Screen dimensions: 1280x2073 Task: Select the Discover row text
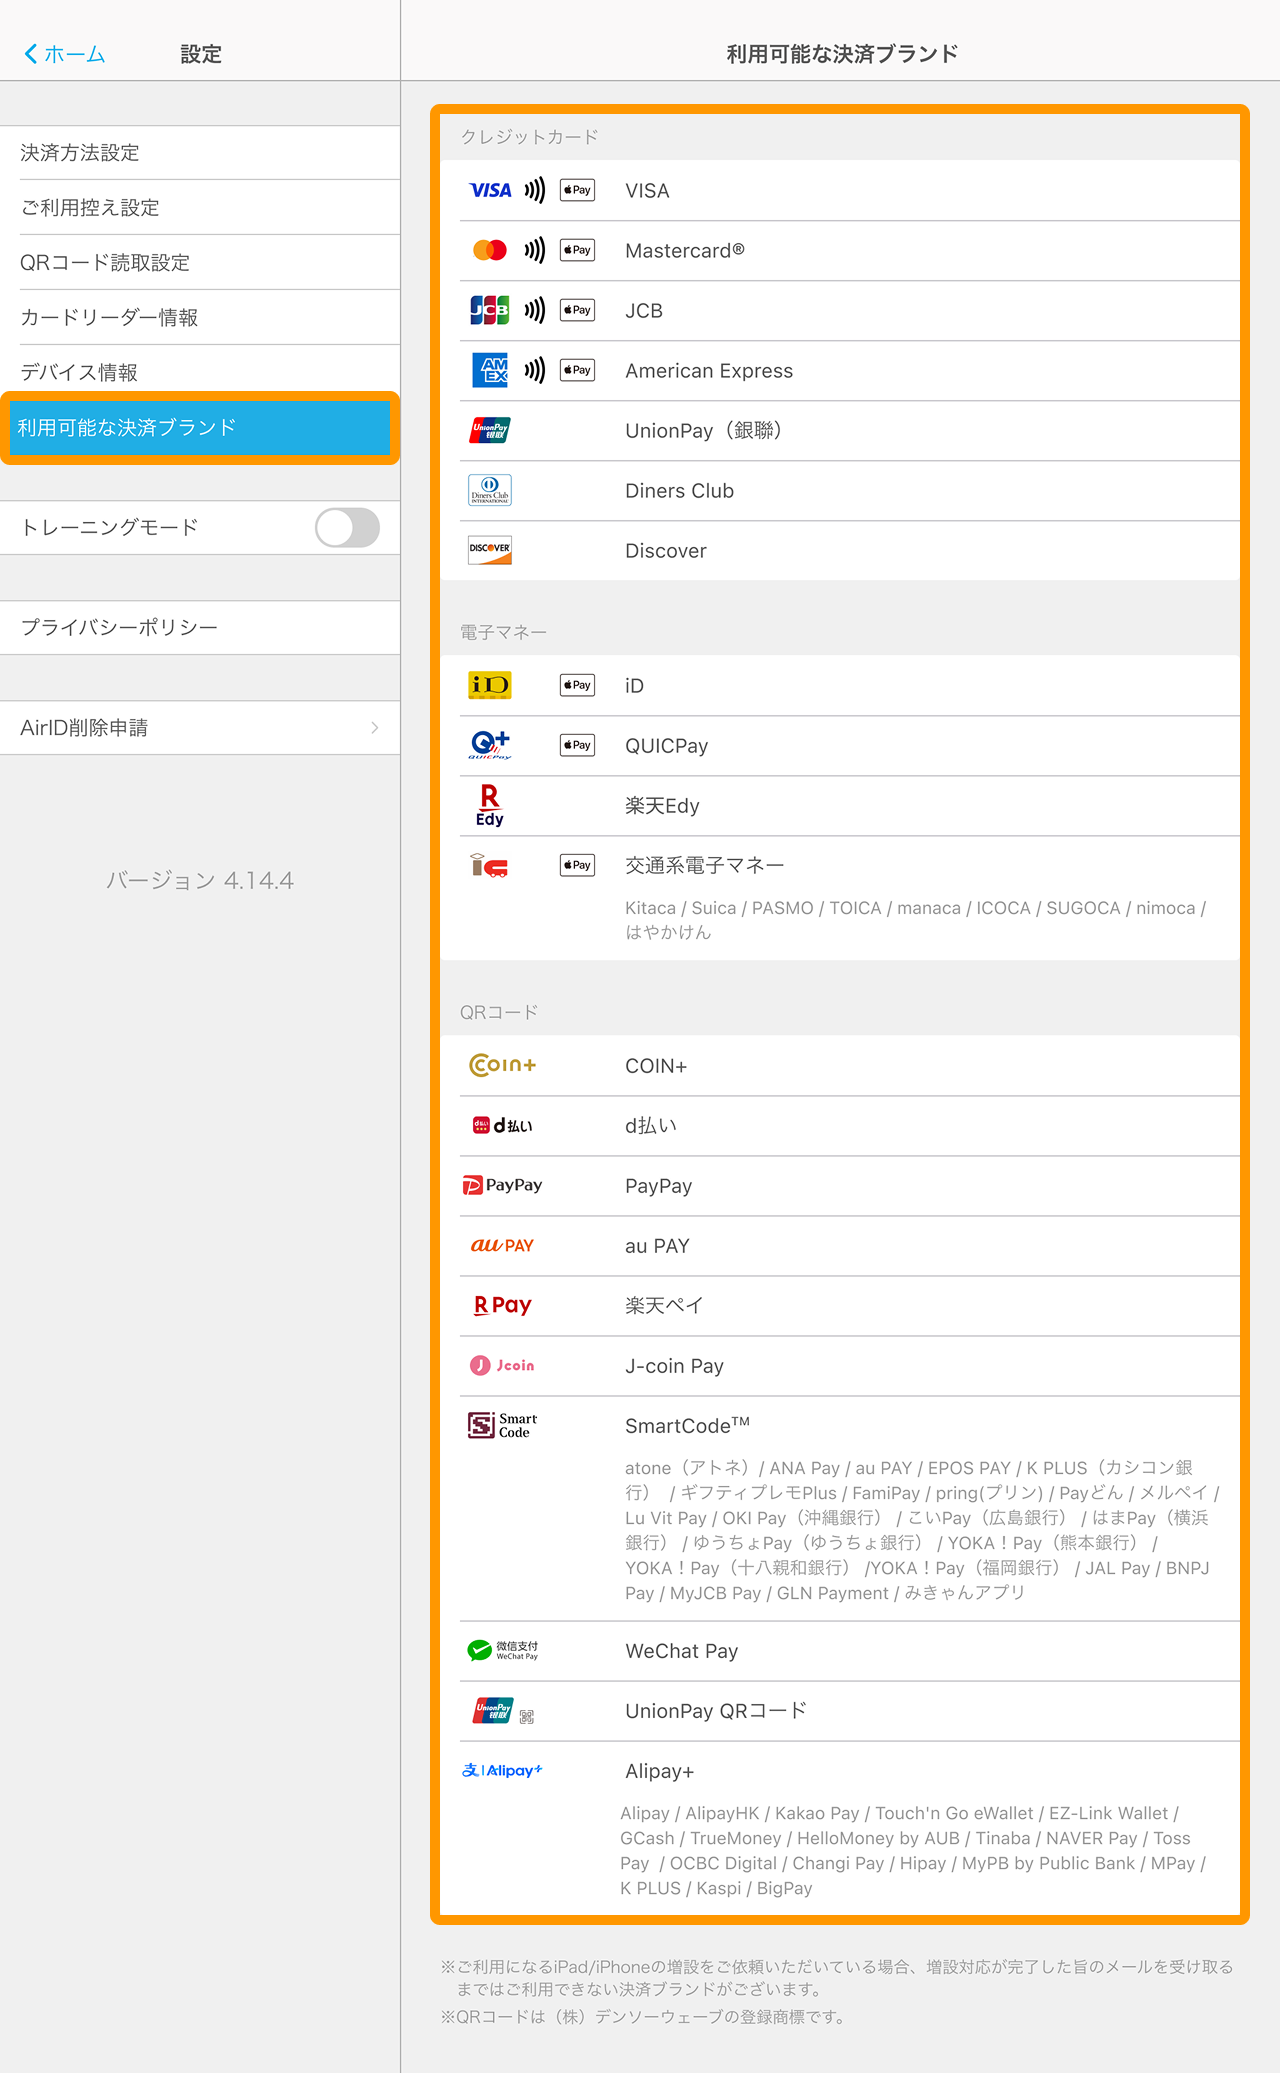click(x=666, y=551)
